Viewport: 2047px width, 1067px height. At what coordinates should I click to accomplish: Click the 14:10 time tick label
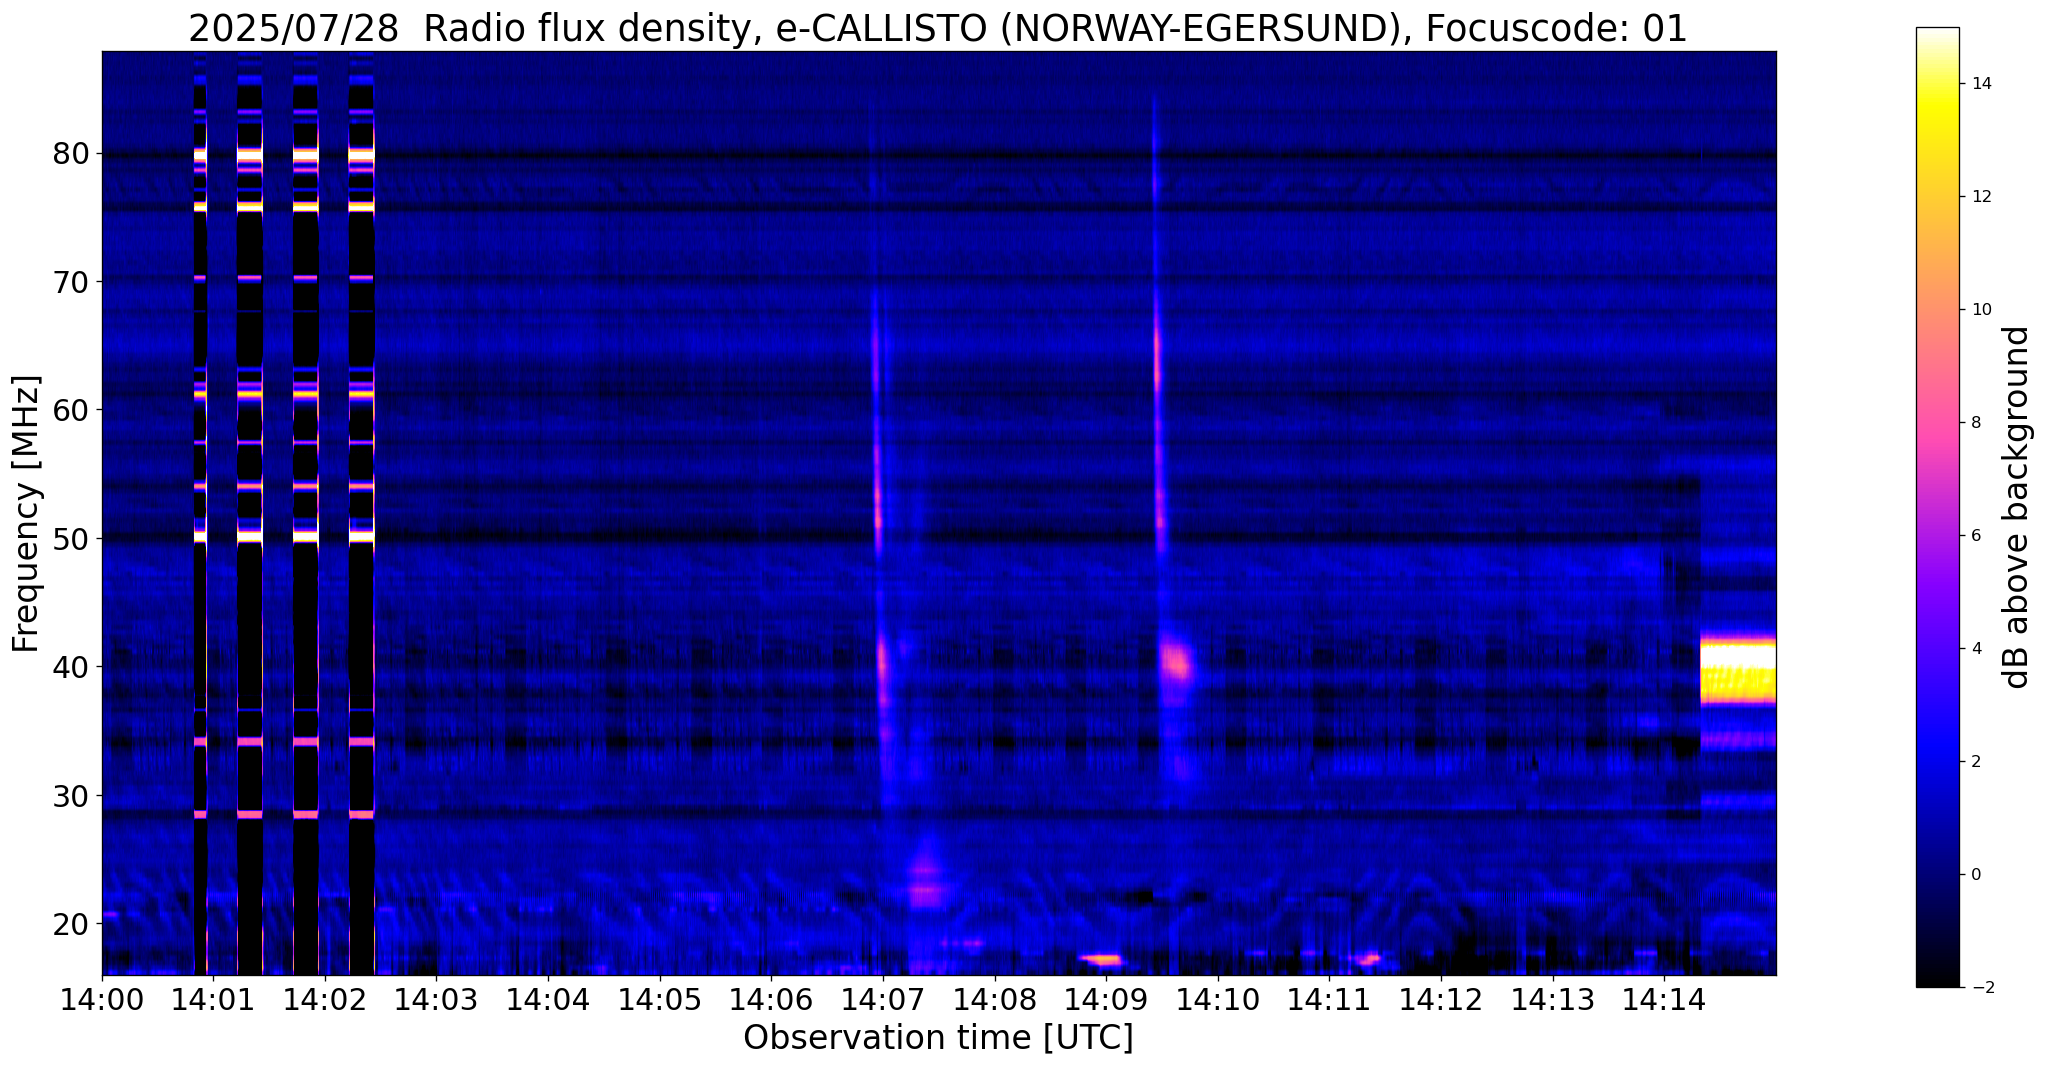[x=1218, y=999]
